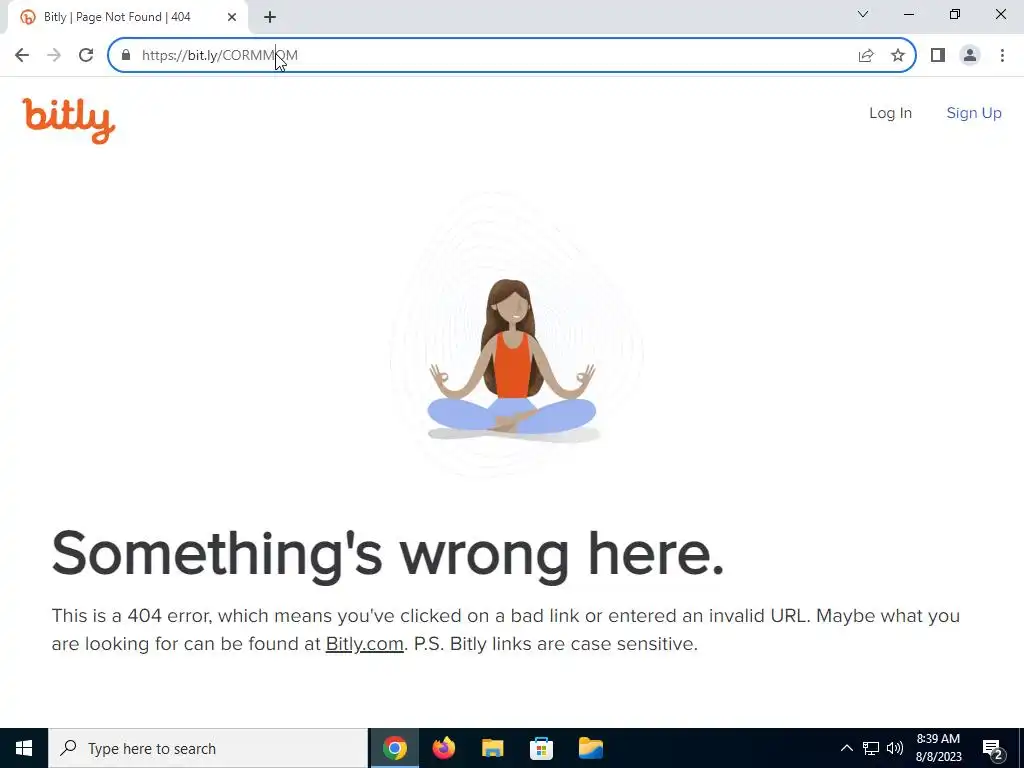This screenshot has width=1024, height=768.
Task: Open Microsoft Store from the taskbar
Action: click(541, 748)
